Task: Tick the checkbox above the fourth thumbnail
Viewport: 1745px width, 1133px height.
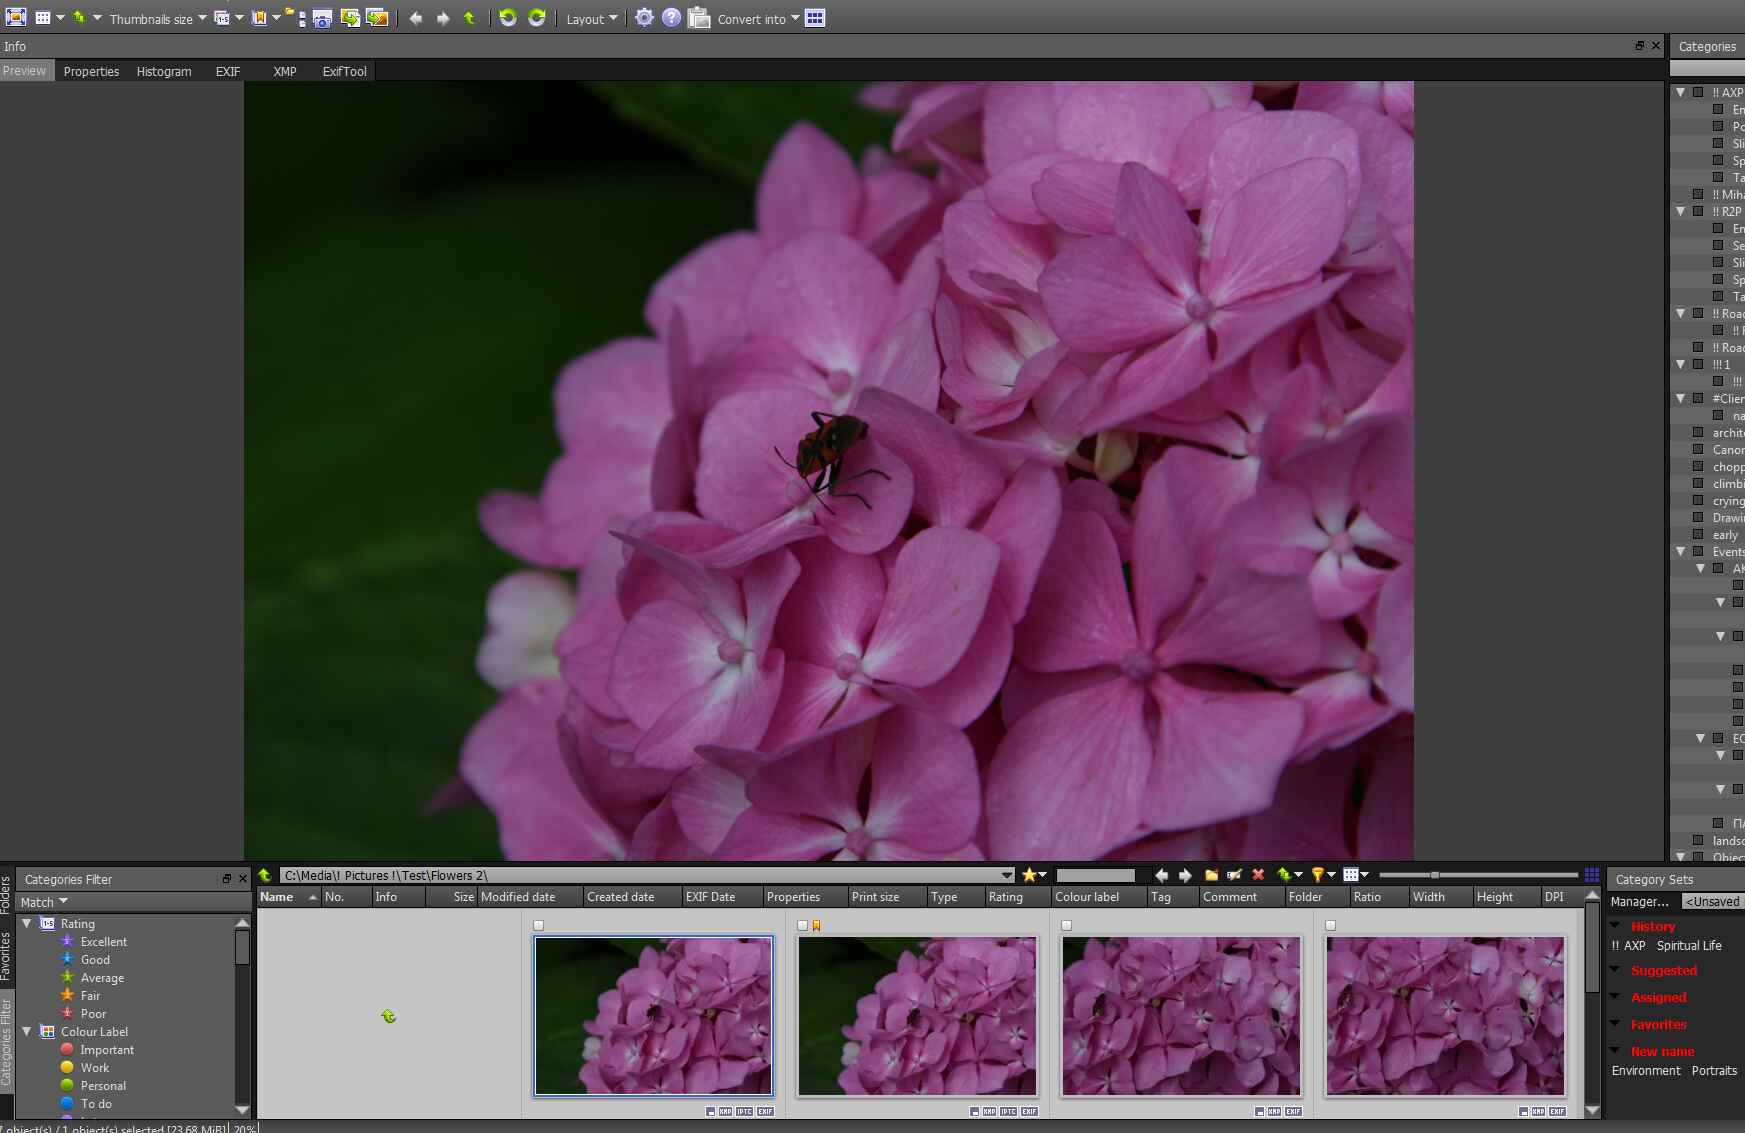Action: pos(1330,926)
